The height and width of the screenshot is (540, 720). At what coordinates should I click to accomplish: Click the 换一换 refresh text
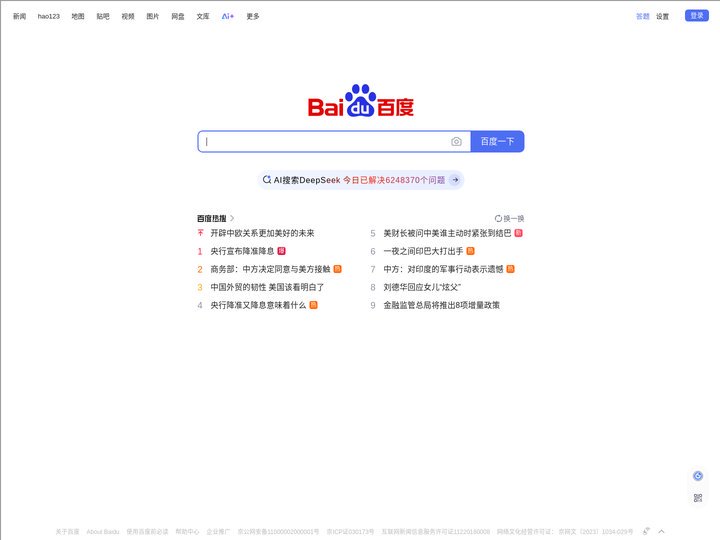(x=514, y=219)
